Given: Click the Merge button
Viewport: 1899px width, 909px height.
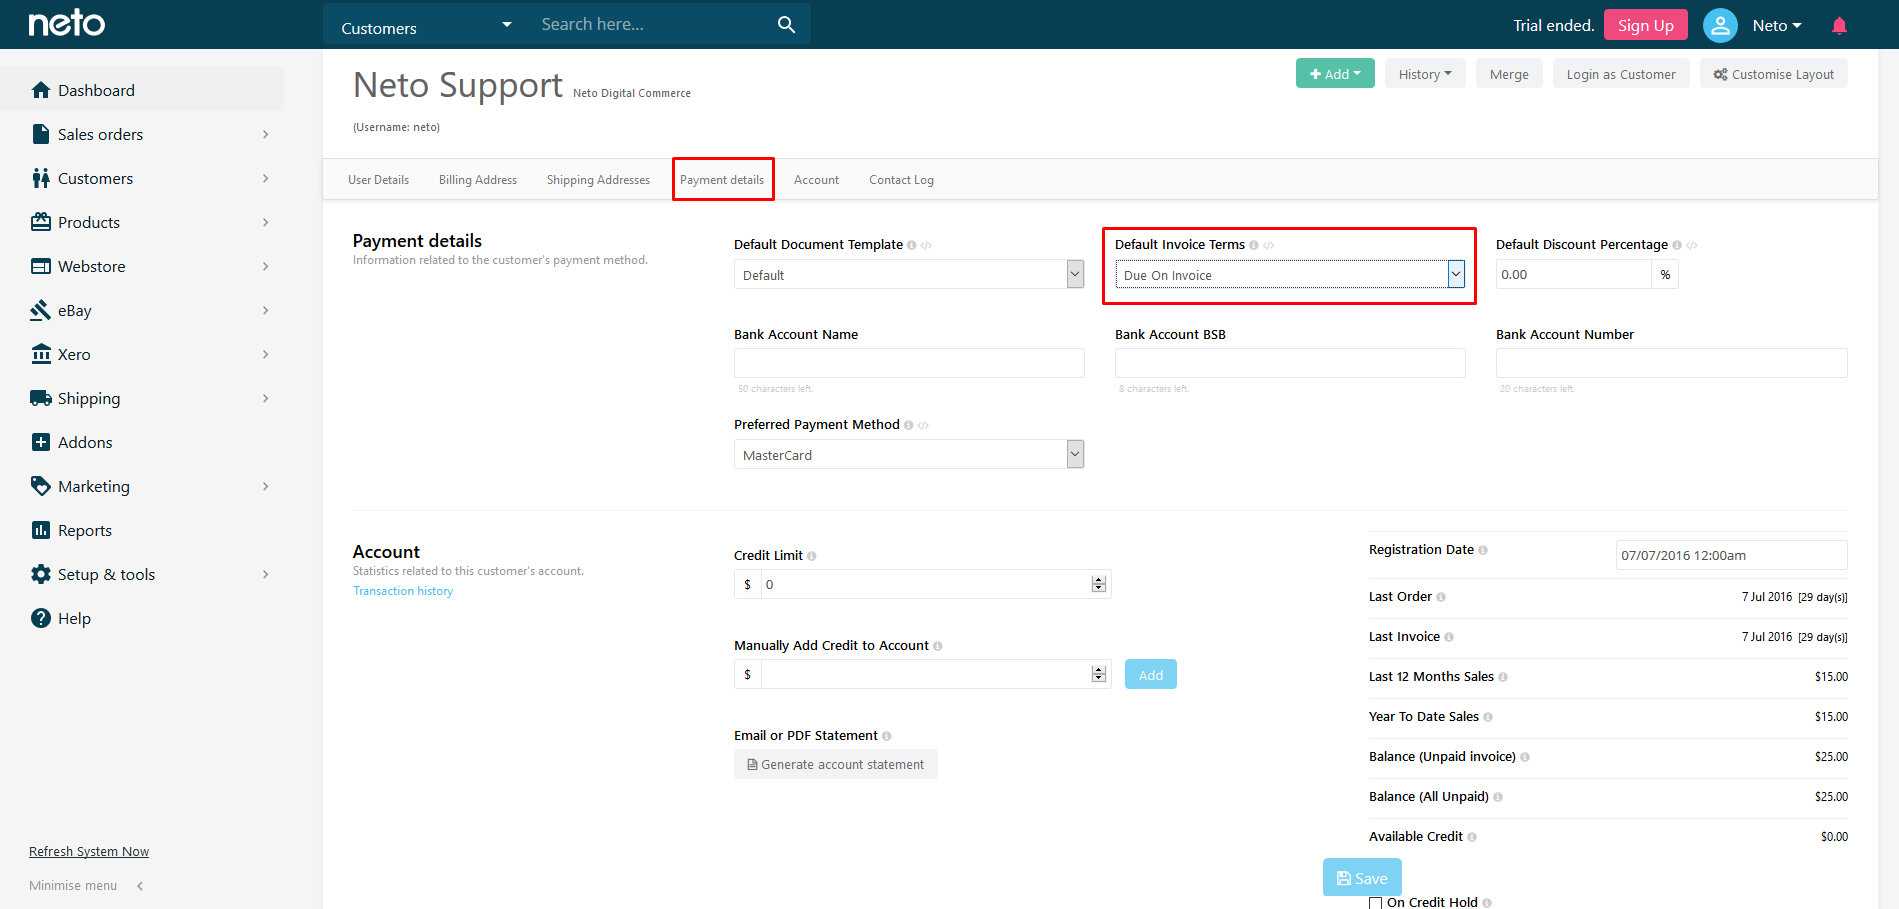Looking at the screenshot, I should (1509, 74).
